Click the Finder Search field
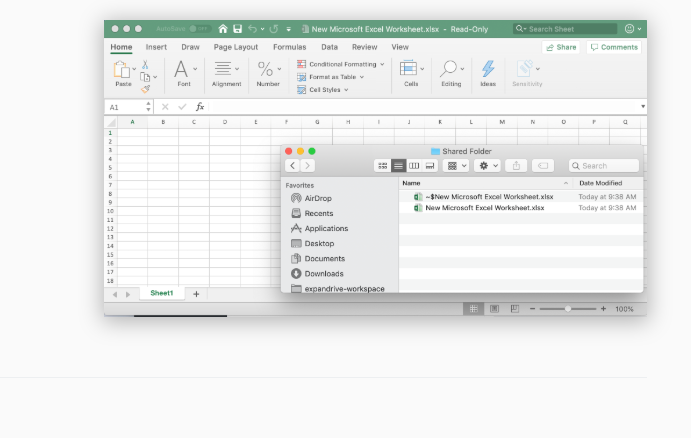The image size is (691, 438). pos(604,166)
